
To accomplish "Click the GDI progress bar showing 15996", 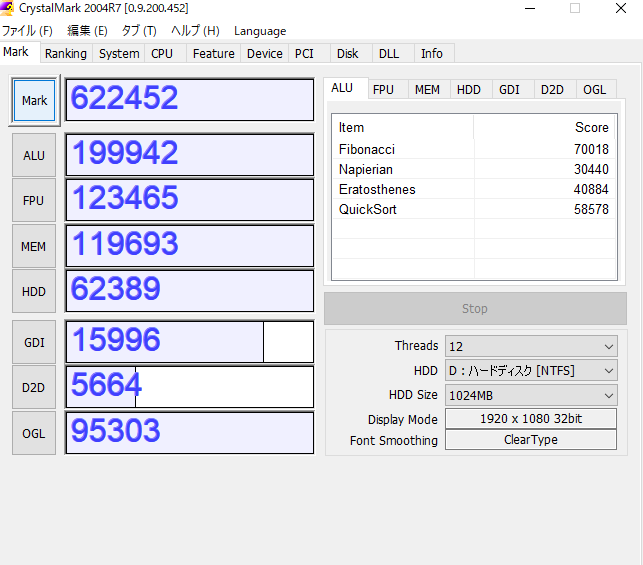I will pyautogui.click(x=190, y=342).
